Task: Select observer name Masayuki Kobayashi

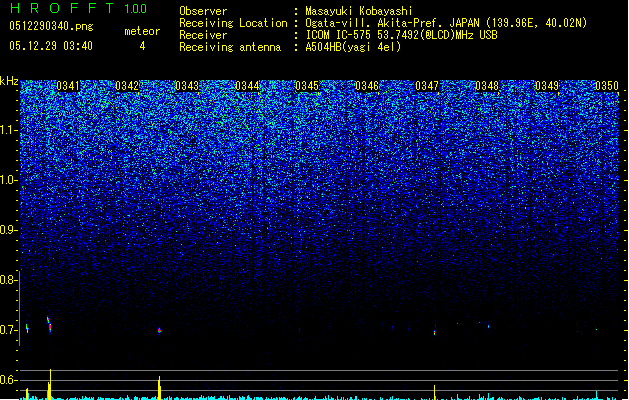Action: [x=359, y=11]
